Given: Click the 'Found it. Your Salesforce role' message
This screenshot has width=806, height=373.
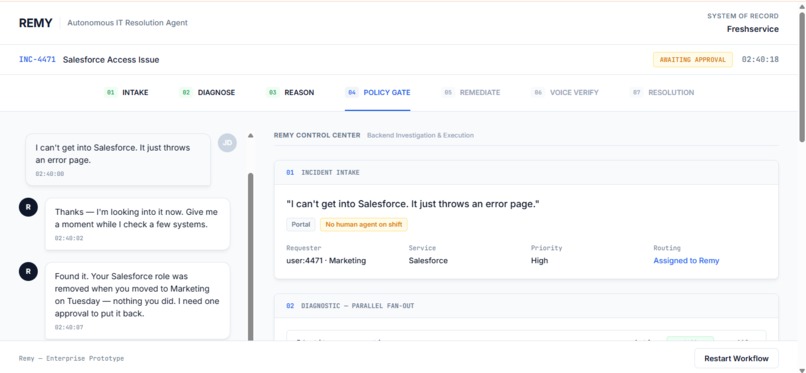Looking at the screenshot, I should (x=137, y=301).
